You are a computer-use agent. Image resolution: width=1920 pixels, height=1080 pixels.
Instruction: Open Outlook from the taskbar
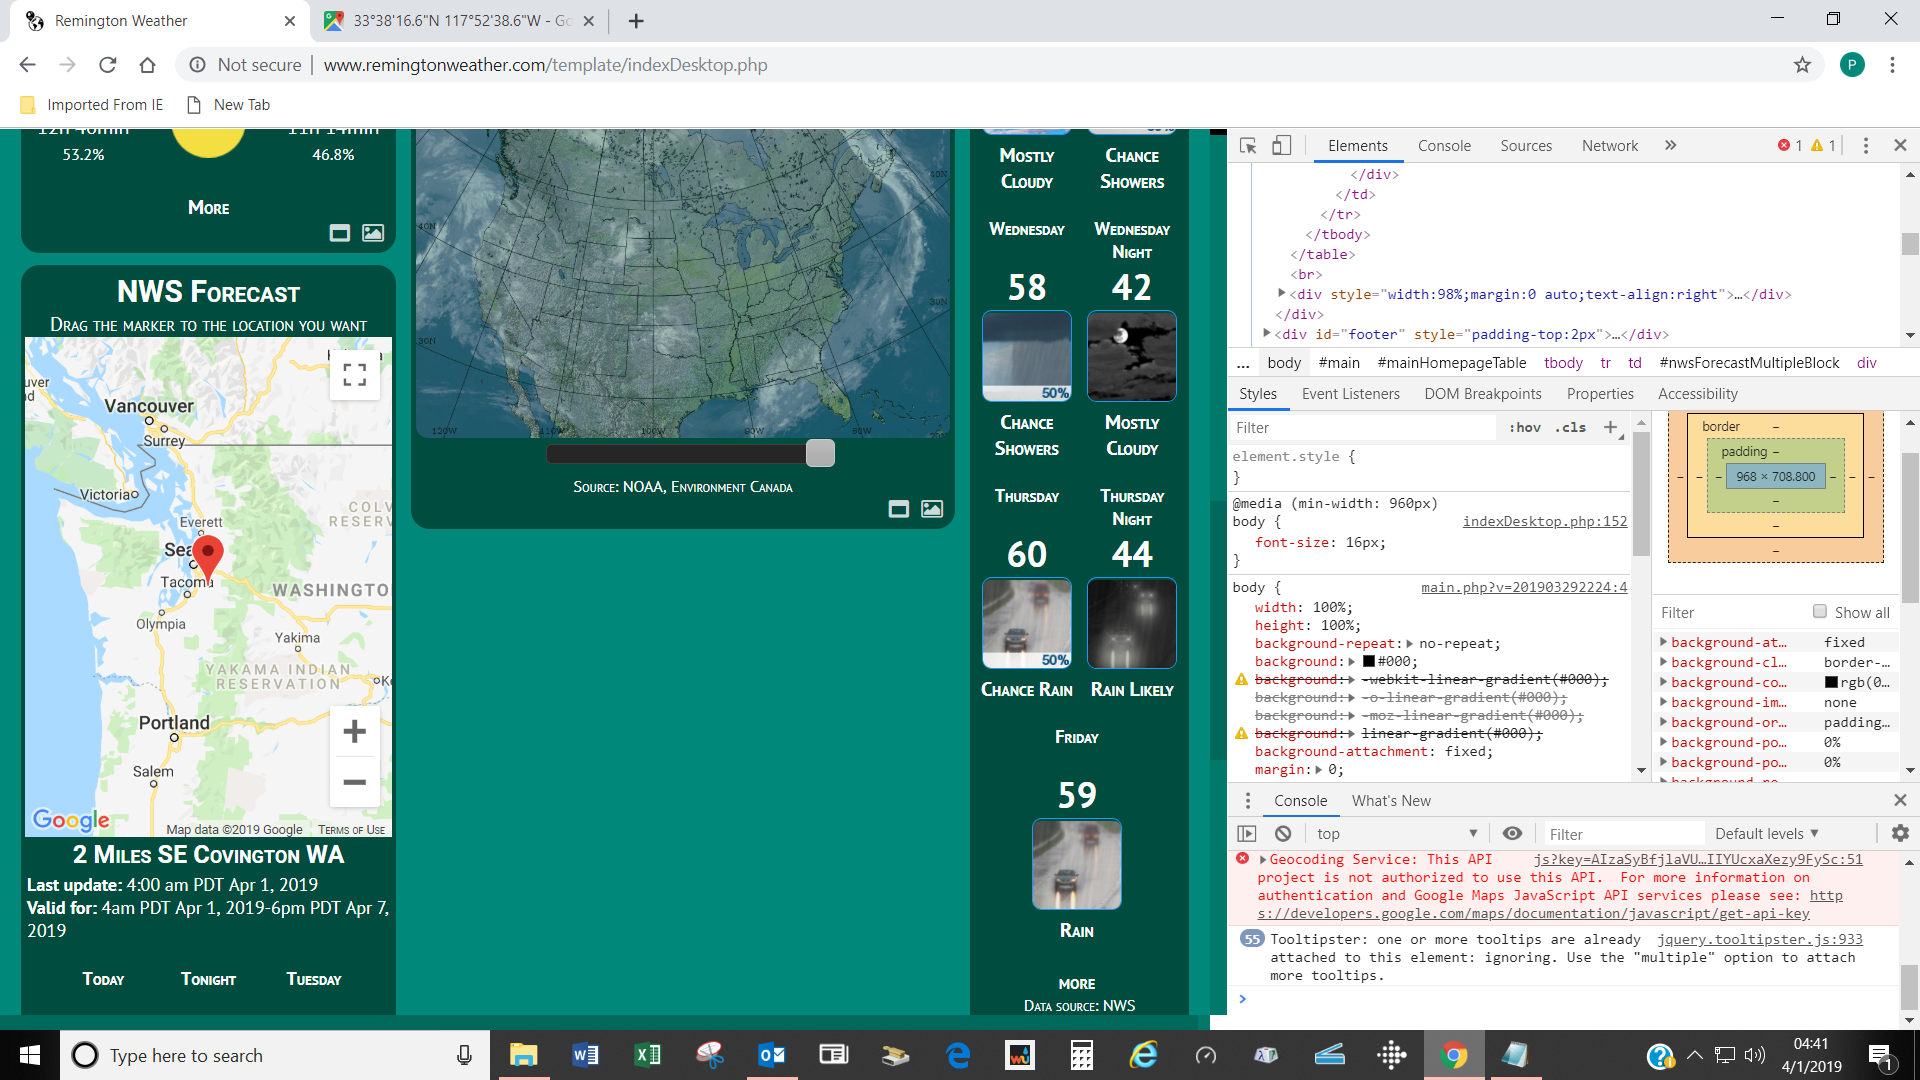[771, 1055]
